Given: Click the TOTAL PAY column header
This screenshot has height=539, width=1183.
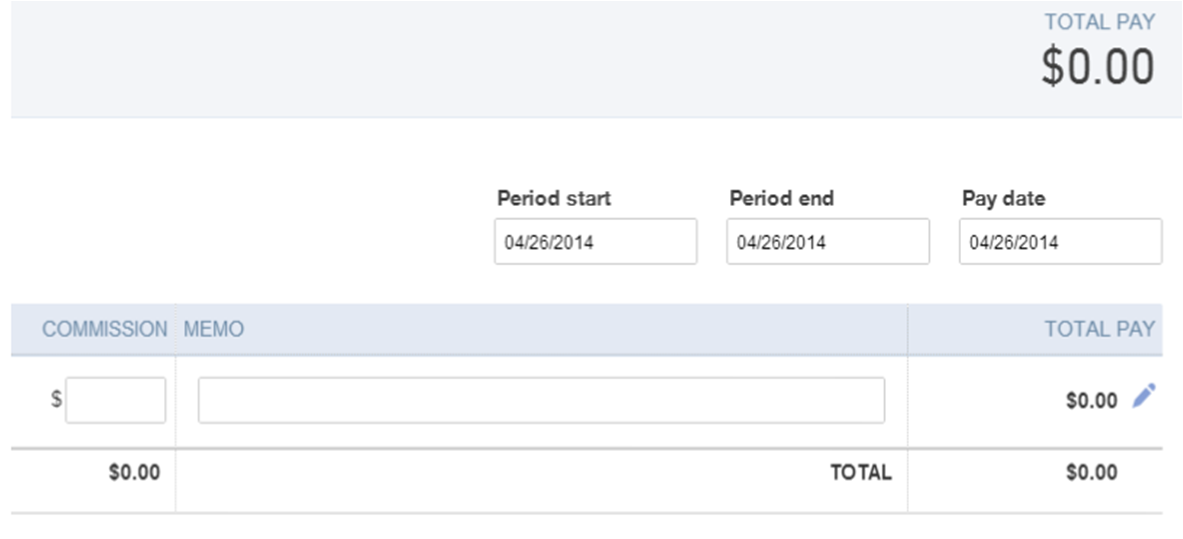Looking at the screenshot, I should [1099, 329].
